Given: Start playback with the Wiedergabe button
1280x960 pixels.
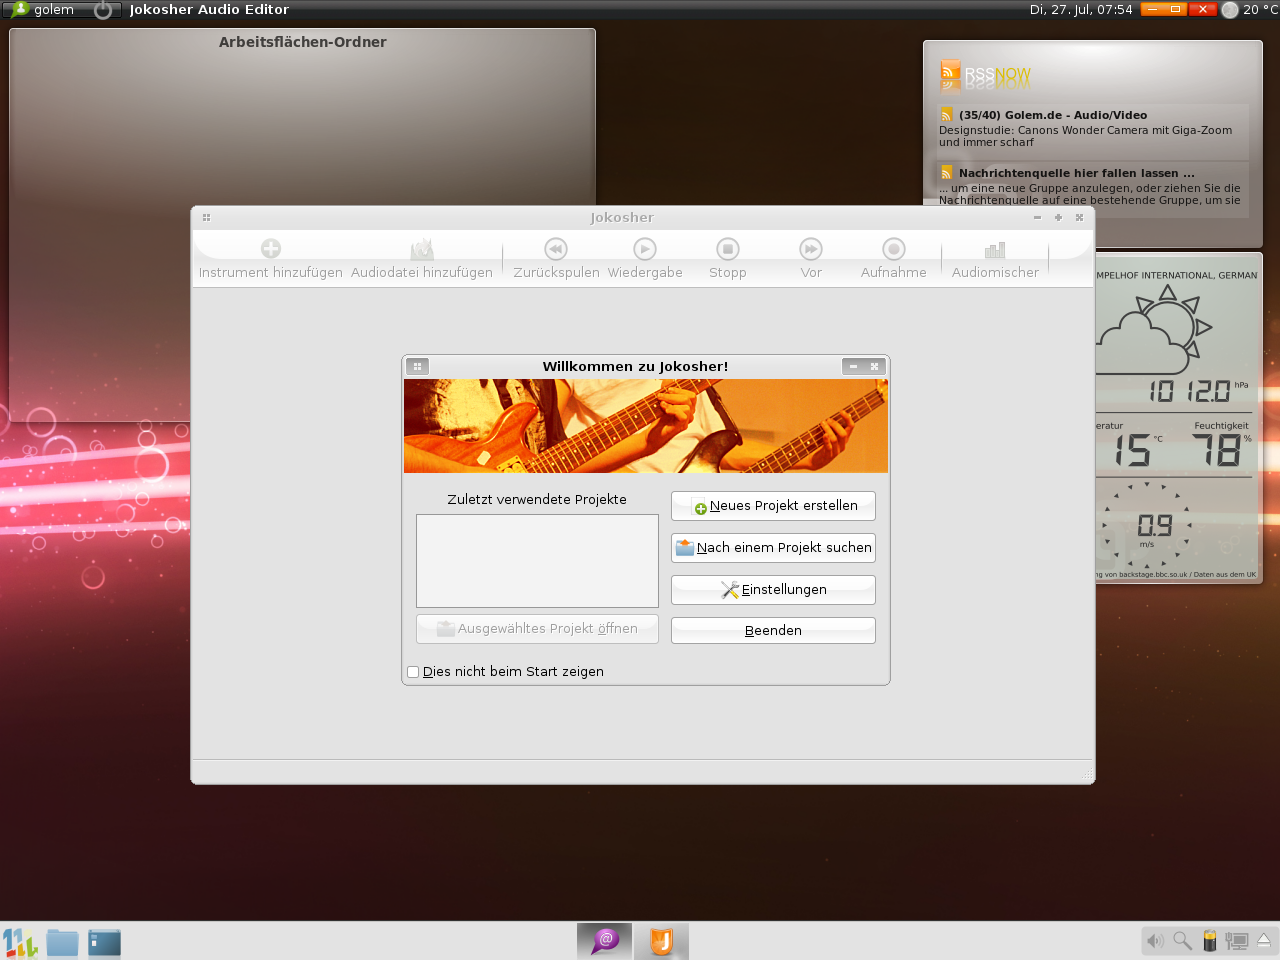Looking at the screenshot, I should pyautogui.click(x=645, y=249).
